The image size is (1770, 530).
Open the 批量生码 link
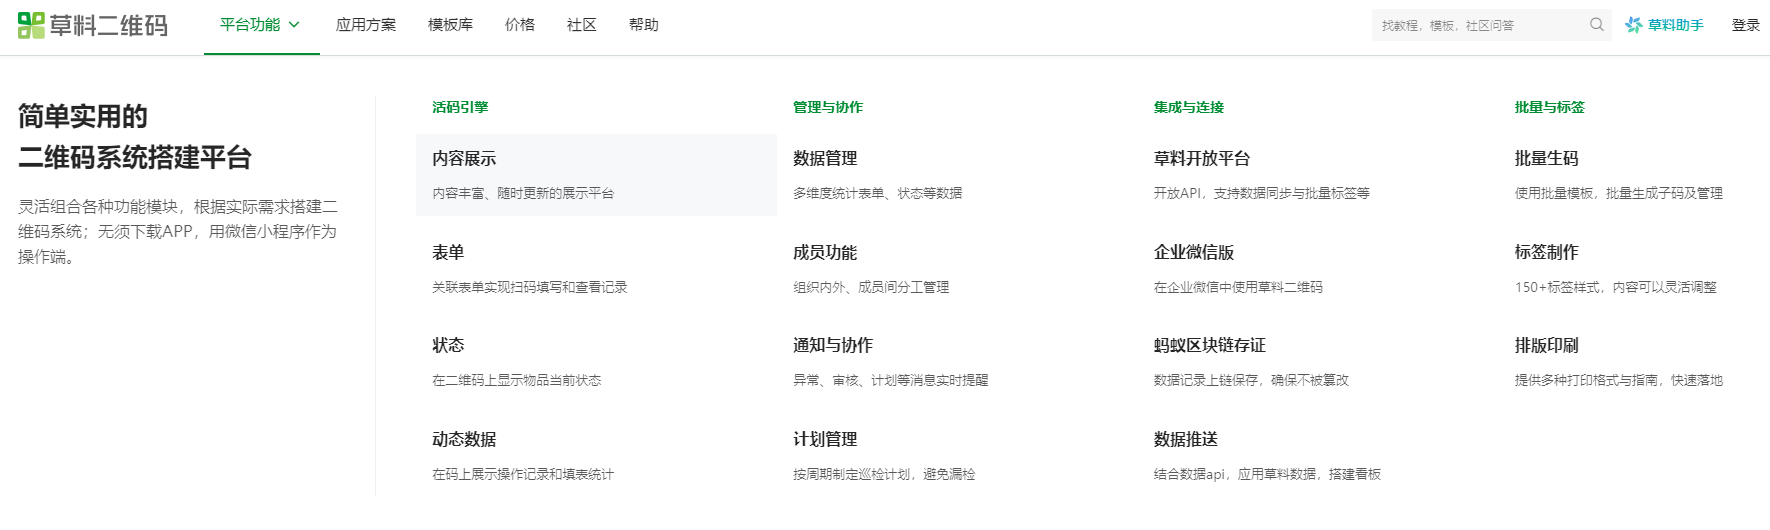(1547, 159)
